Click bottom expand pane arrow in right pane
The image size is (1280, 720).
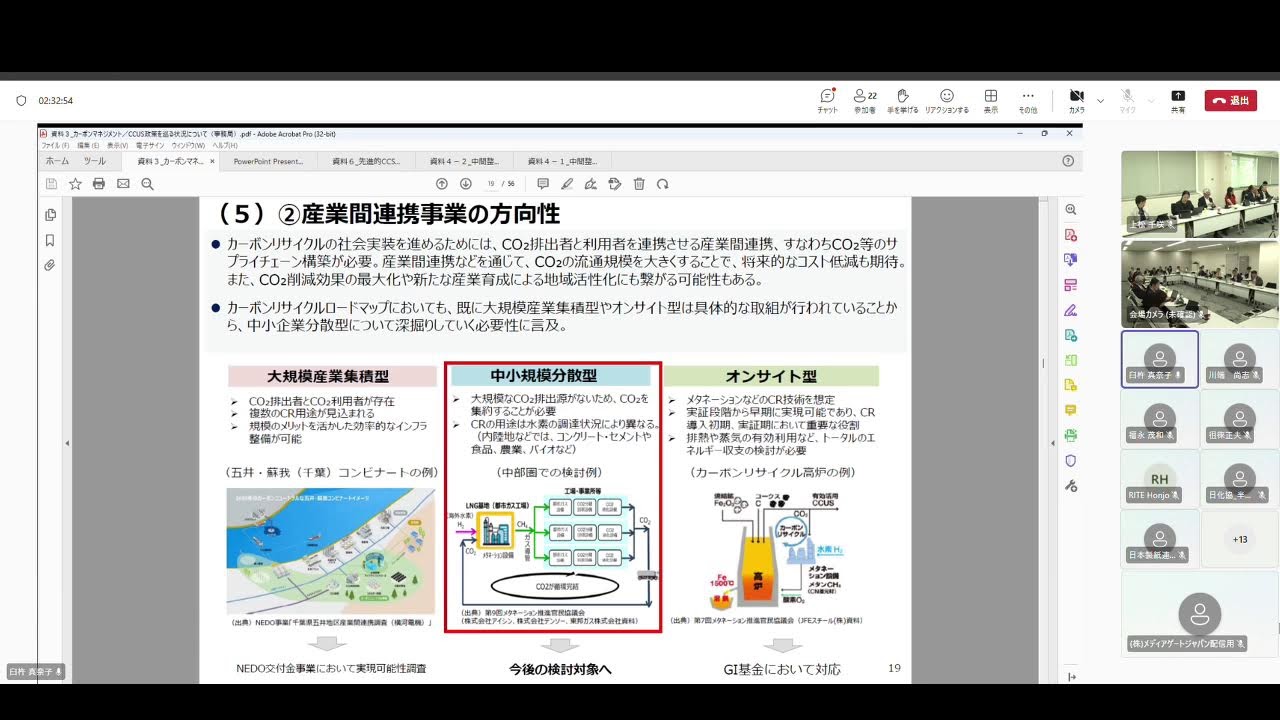pyautogui.click(x=1071, y=677)
